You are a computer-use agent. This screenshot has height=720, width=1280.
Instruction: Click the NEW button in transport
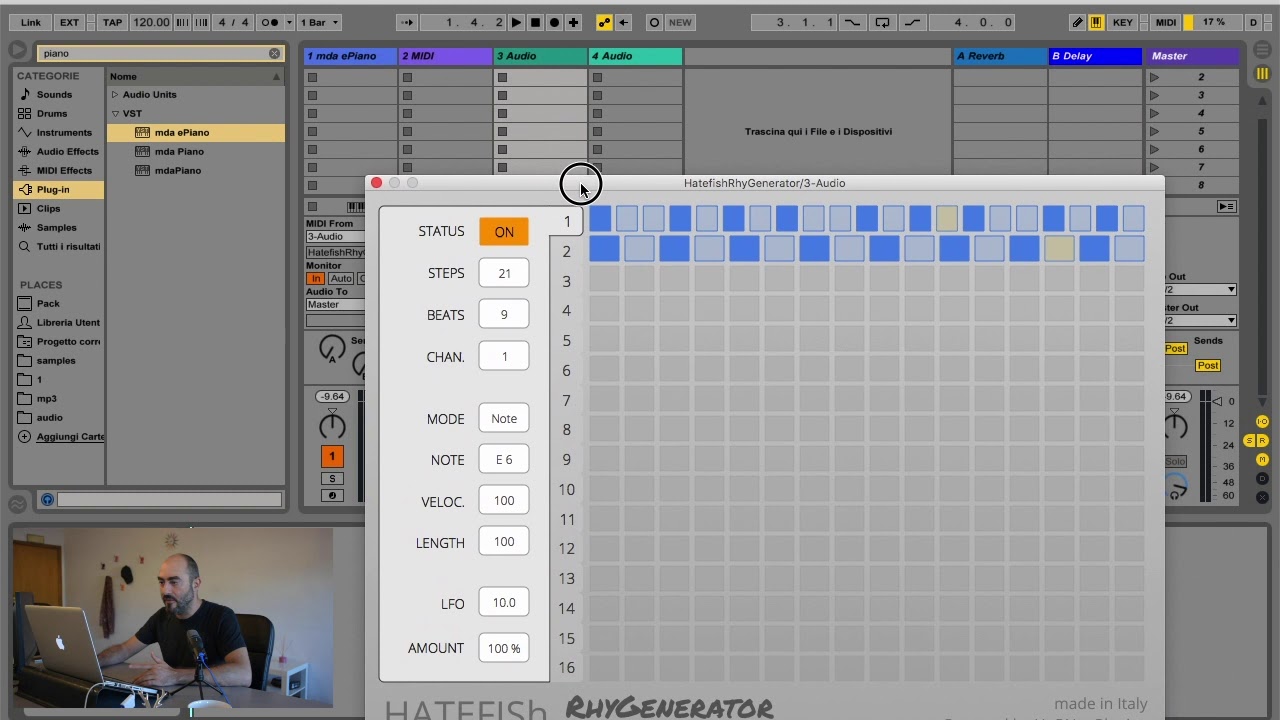coord(680,22)
